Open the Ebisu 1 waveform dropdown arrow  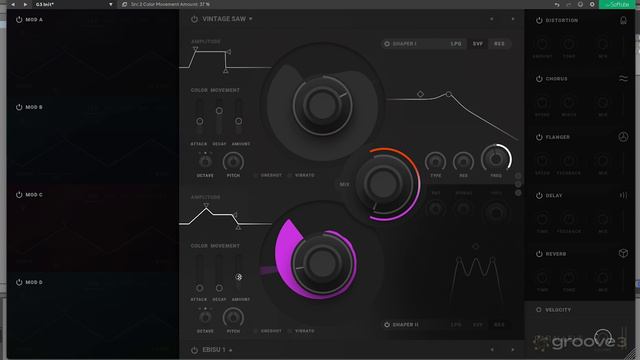tap(231, 350)
